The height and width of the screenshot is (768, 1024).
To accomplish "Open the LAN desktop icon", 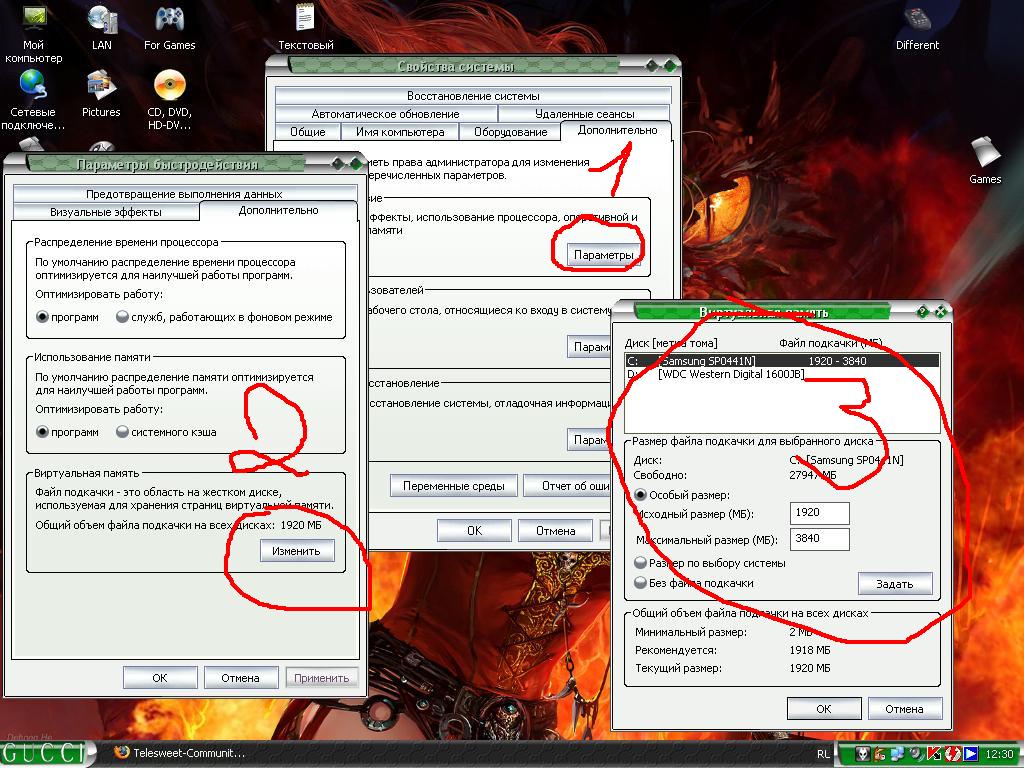I will [101, 21].
